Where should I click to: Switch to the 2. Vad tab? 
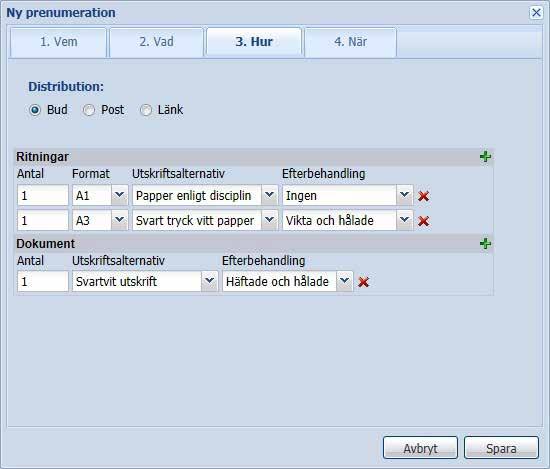(156, 42)
